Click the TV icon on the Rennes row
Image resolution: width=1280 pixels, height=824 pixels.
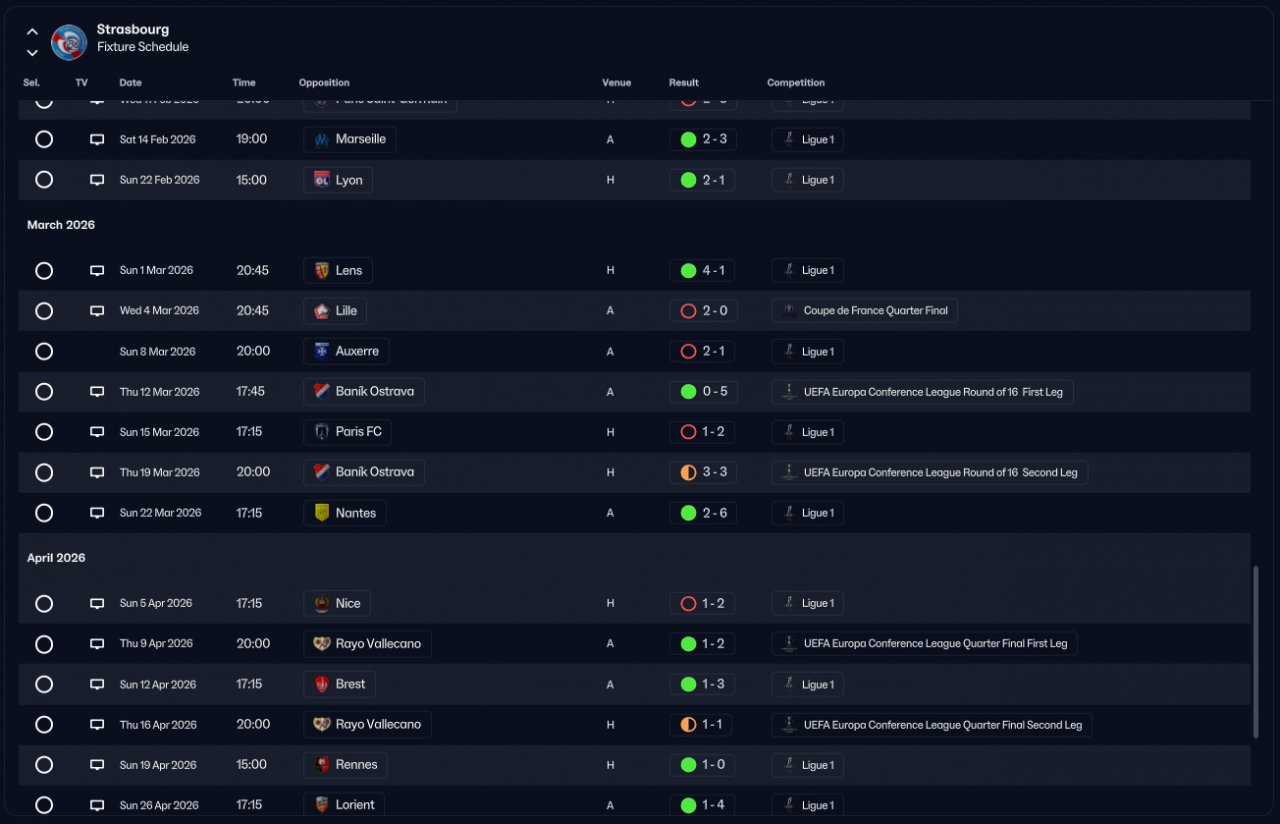tap(97, 765)
